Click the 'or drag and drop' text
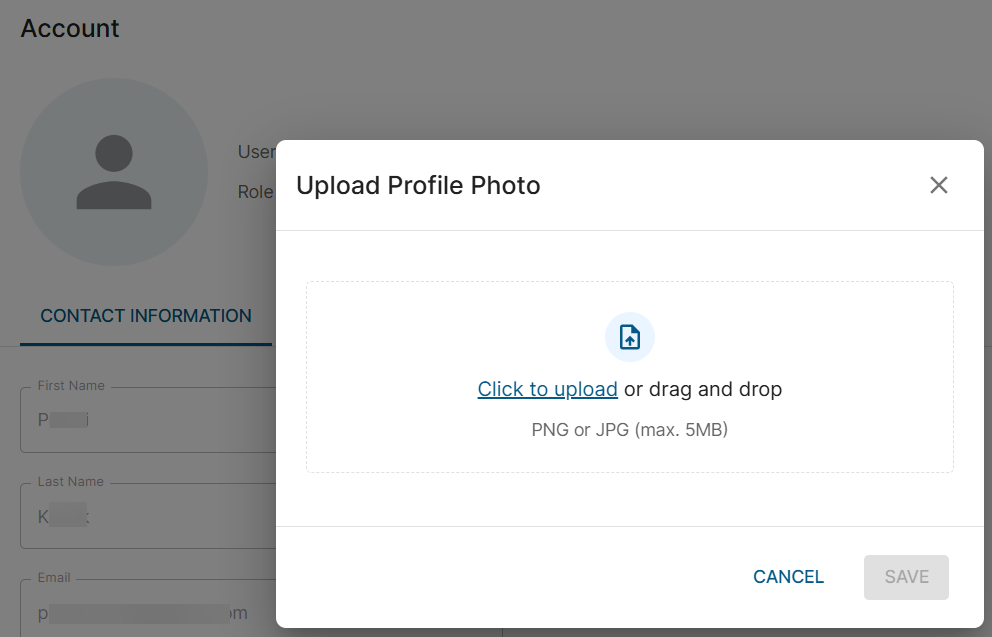992x637 pixels. tap(703, 389)
